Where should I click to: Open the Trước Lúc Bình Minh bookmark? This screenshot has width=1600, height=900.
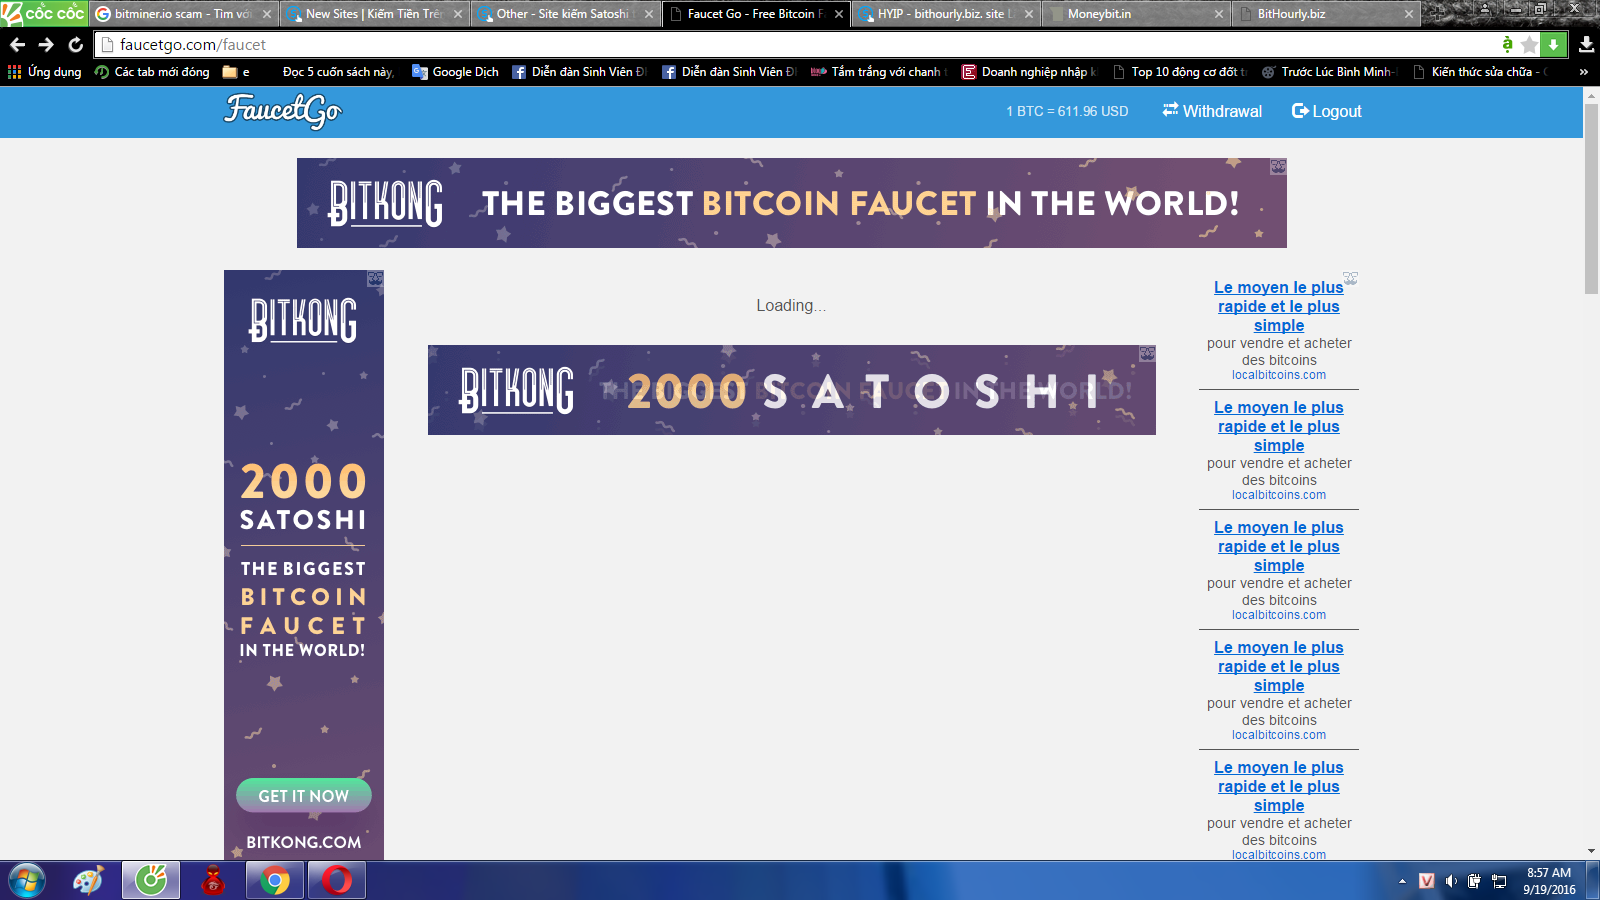coord(1329,72)
